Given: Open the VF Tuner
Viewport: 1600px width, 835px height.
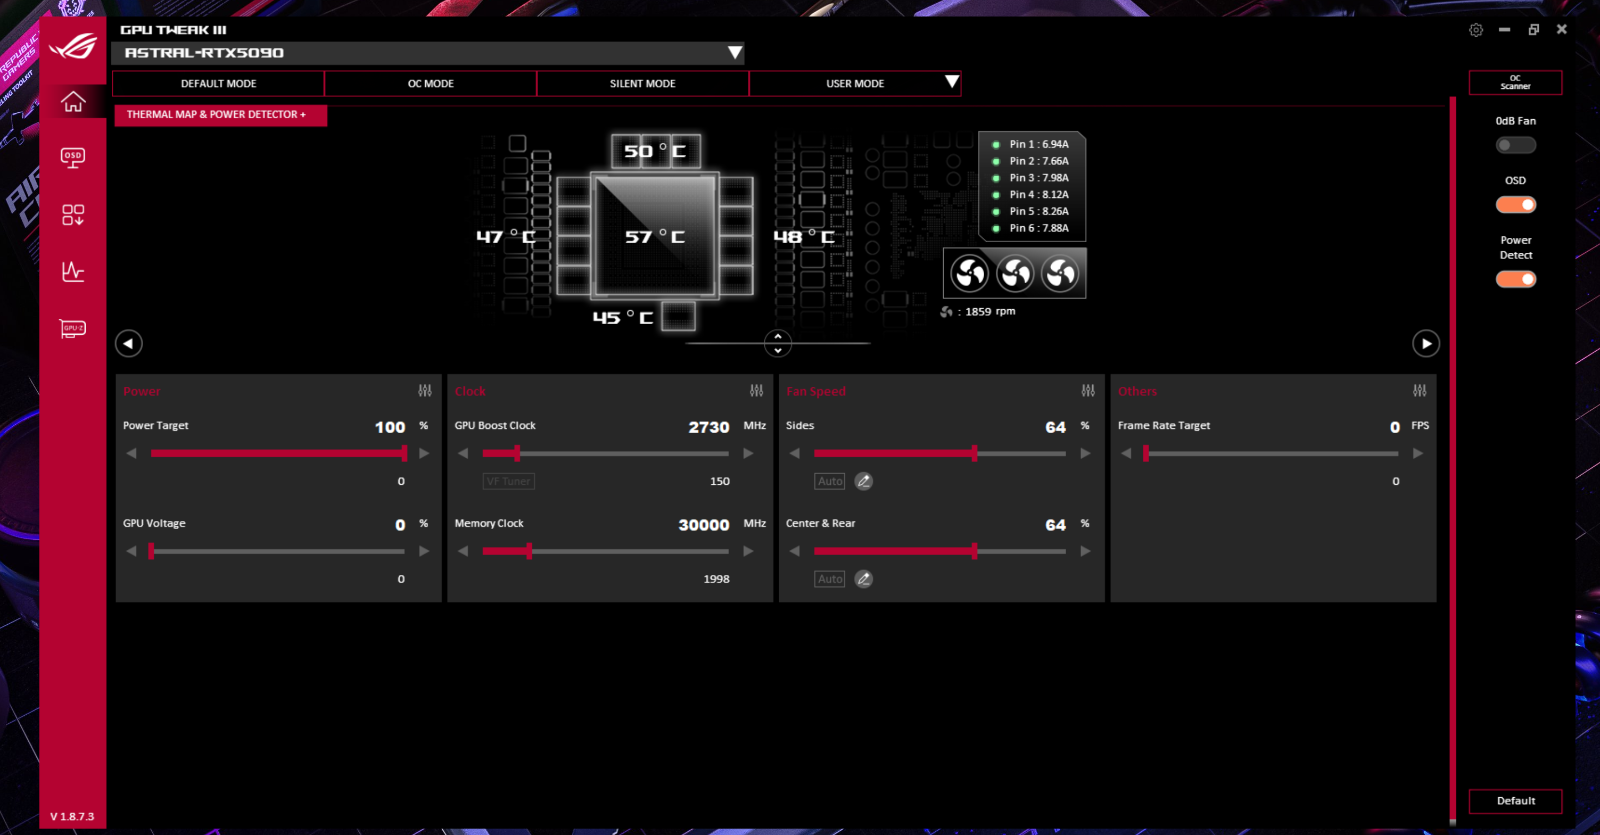Looking at the screenshot, I should pos(509,481).
